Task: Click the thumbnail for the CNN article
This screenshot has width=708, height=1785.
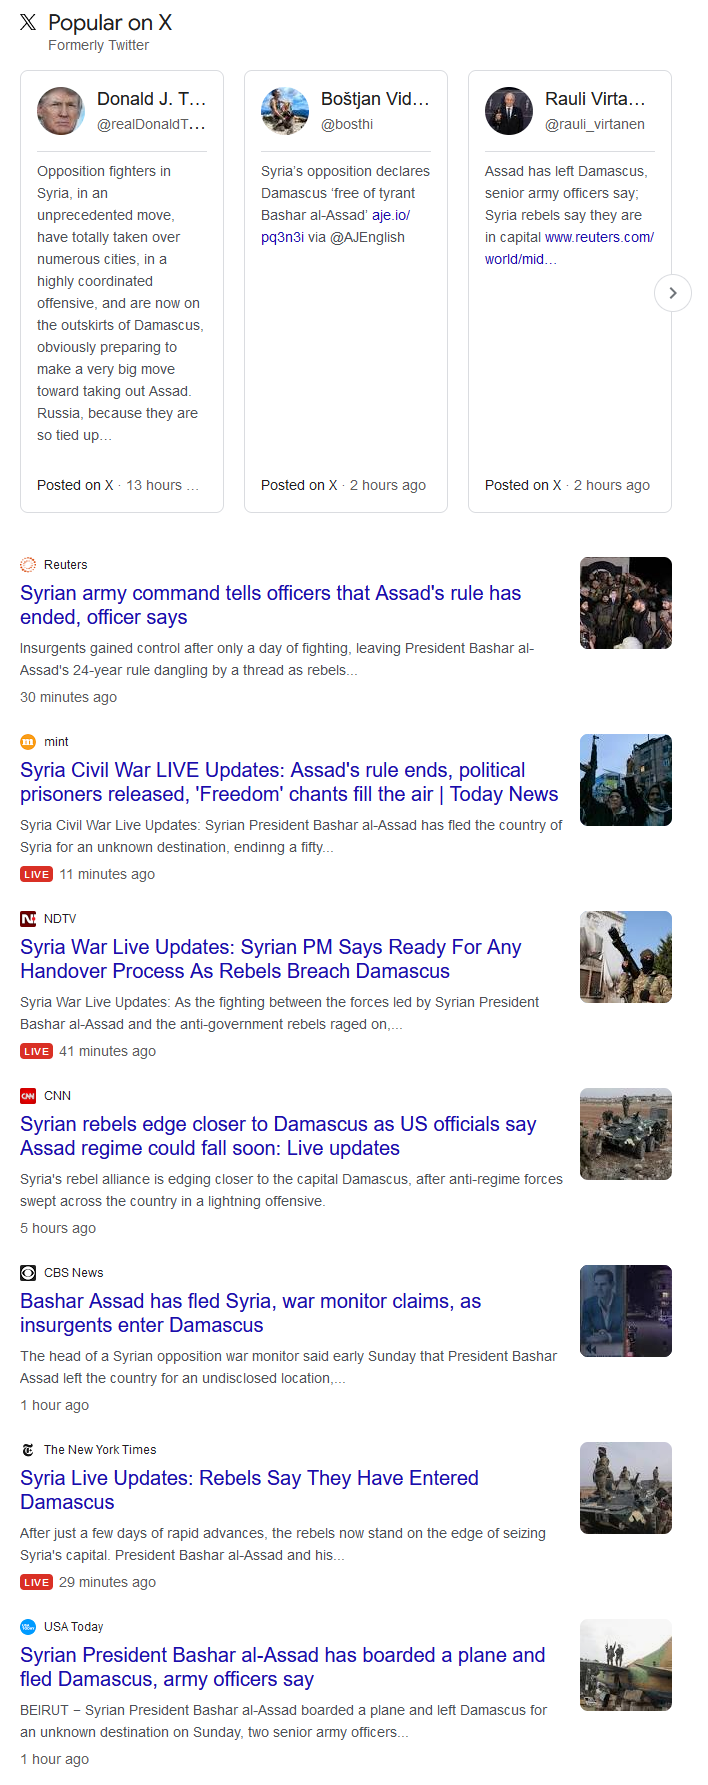Action: [x=625, y=1134]
